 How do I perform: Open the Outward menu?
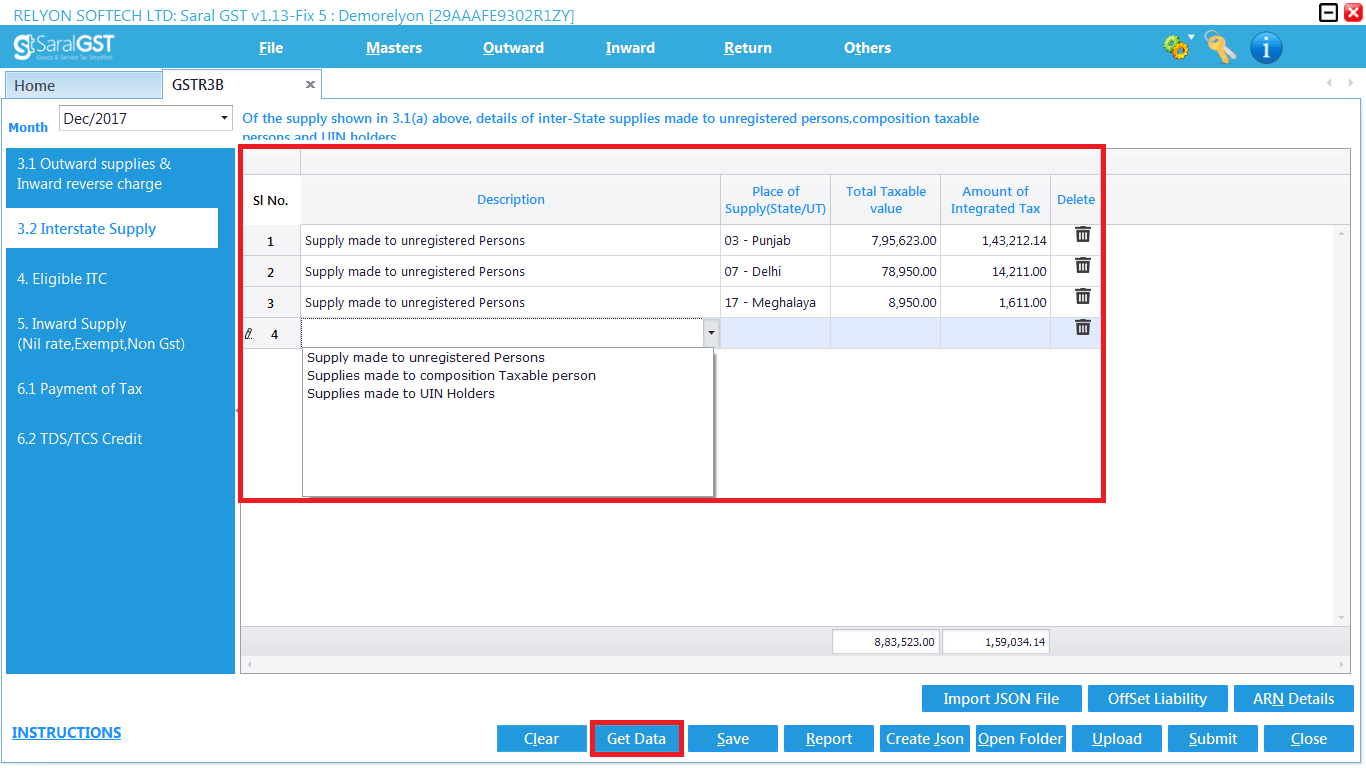(513, 47)
